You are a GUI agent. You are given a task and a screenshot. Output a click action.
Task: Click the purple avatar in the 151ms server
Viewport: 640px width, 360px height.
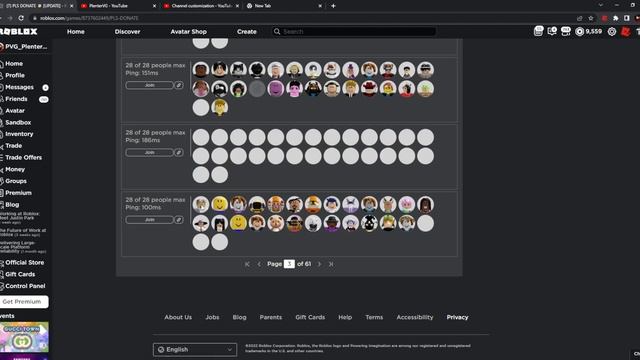(x=276, y=89)
